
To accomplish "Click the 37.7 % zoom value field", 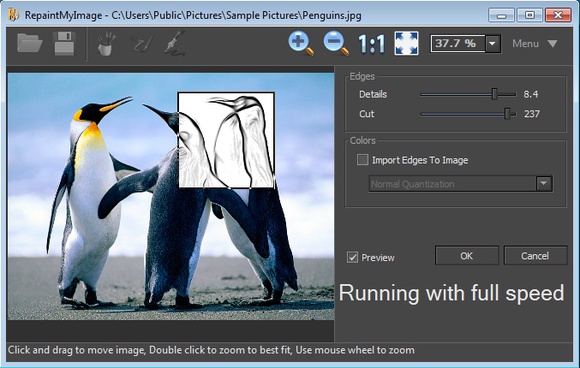I will (x=458, y=44).
